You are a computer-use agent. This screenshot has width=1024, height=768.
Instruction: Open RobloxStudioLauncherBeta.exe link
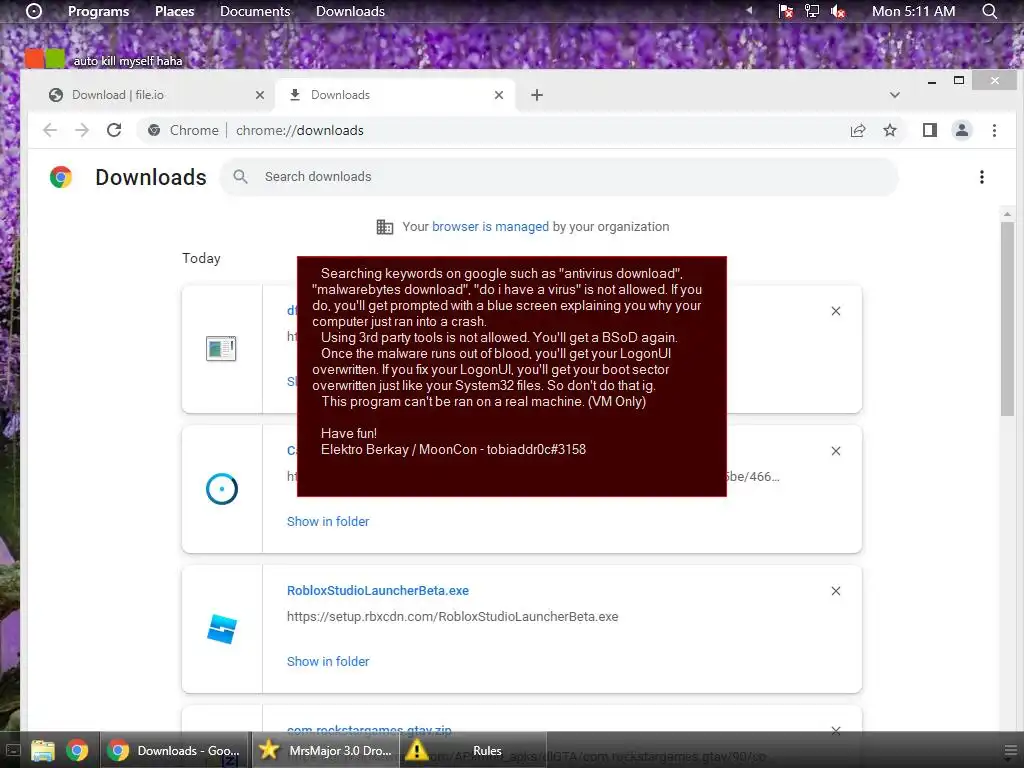pos(377,590)
